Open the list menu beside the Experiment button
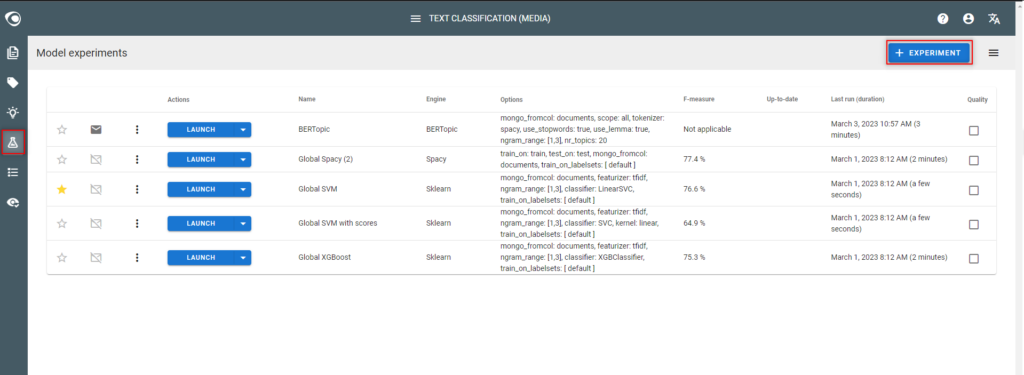 (993, 53)
